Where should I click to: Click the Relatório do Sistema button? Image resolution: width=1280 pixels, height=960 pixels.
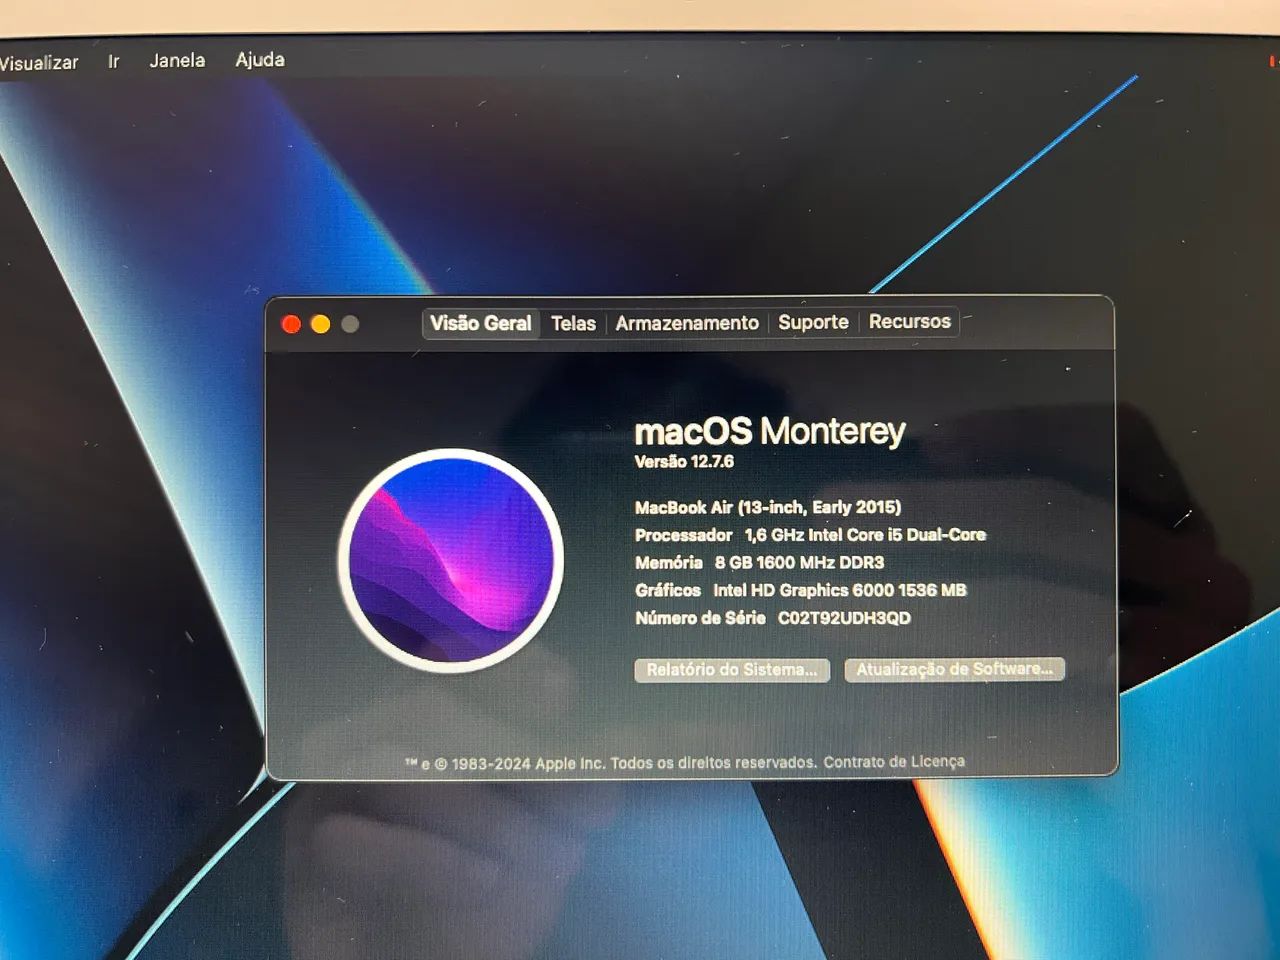(x=732, y=670)
